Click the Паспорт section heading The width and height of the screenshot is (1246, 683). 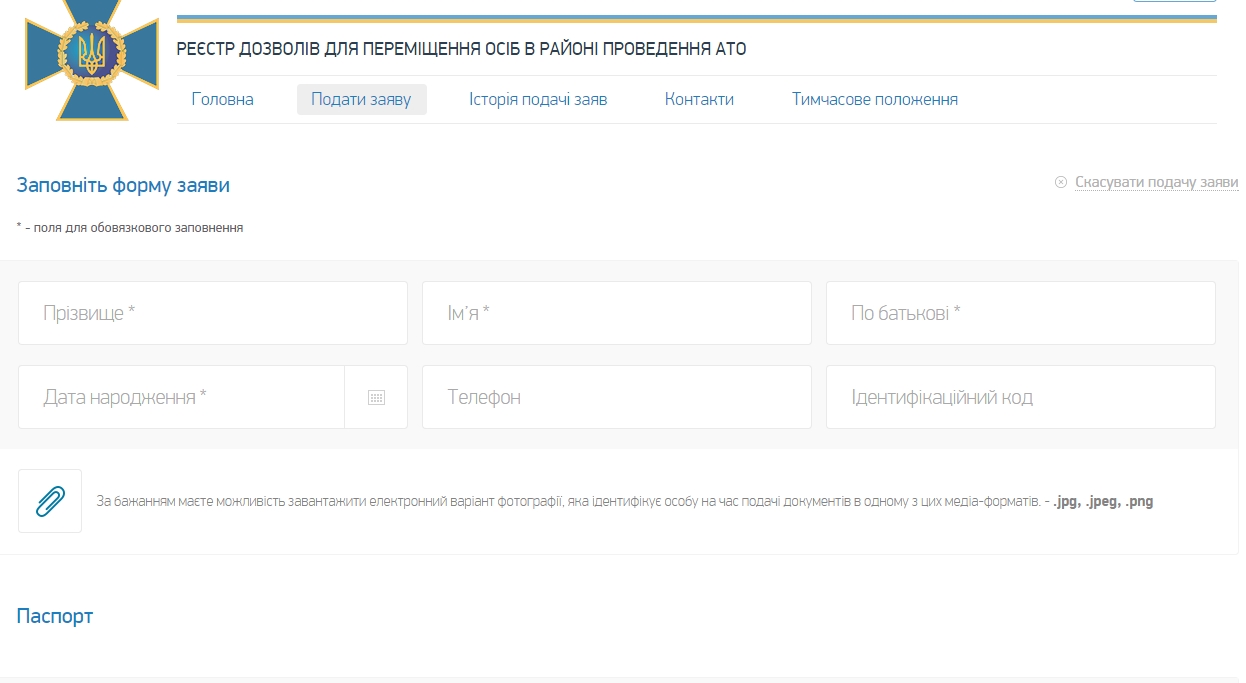55,616
